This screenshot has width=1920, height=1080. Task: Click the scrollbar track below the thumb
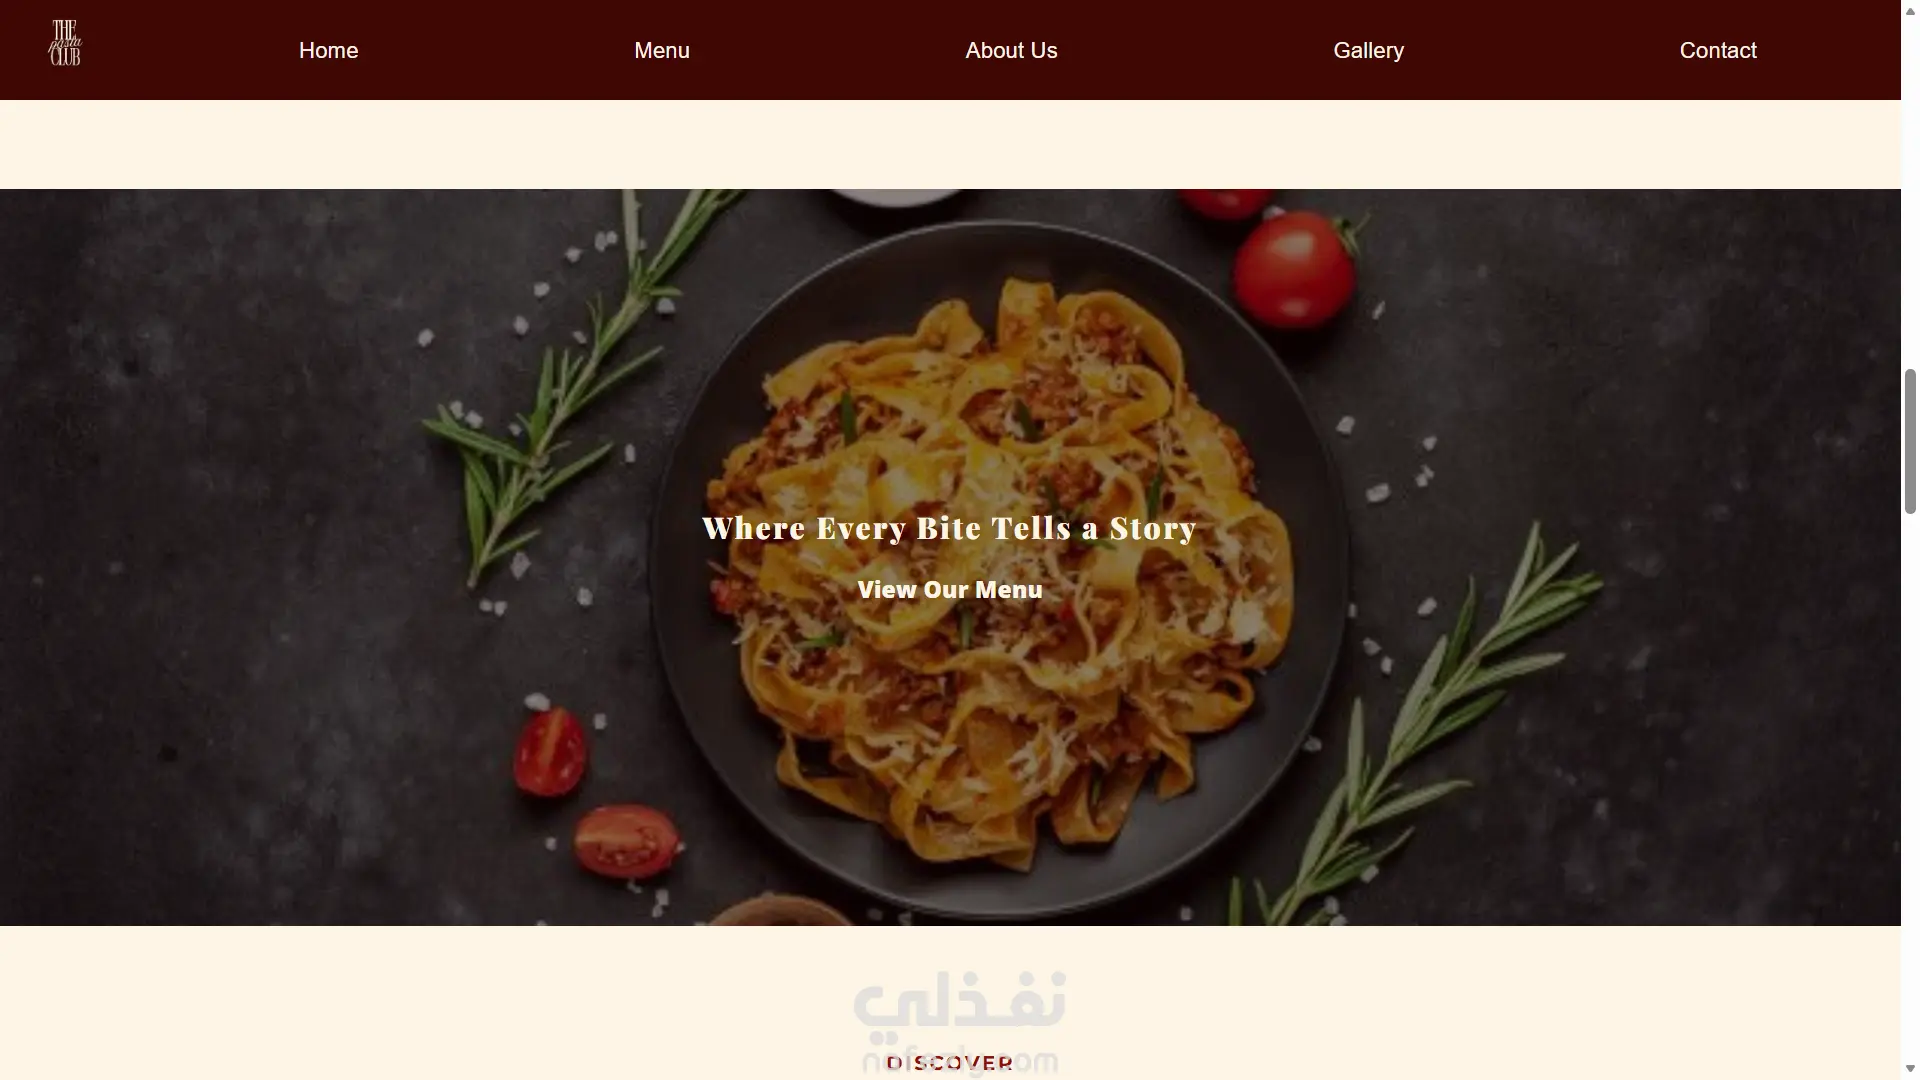[x=1910, y=788]
